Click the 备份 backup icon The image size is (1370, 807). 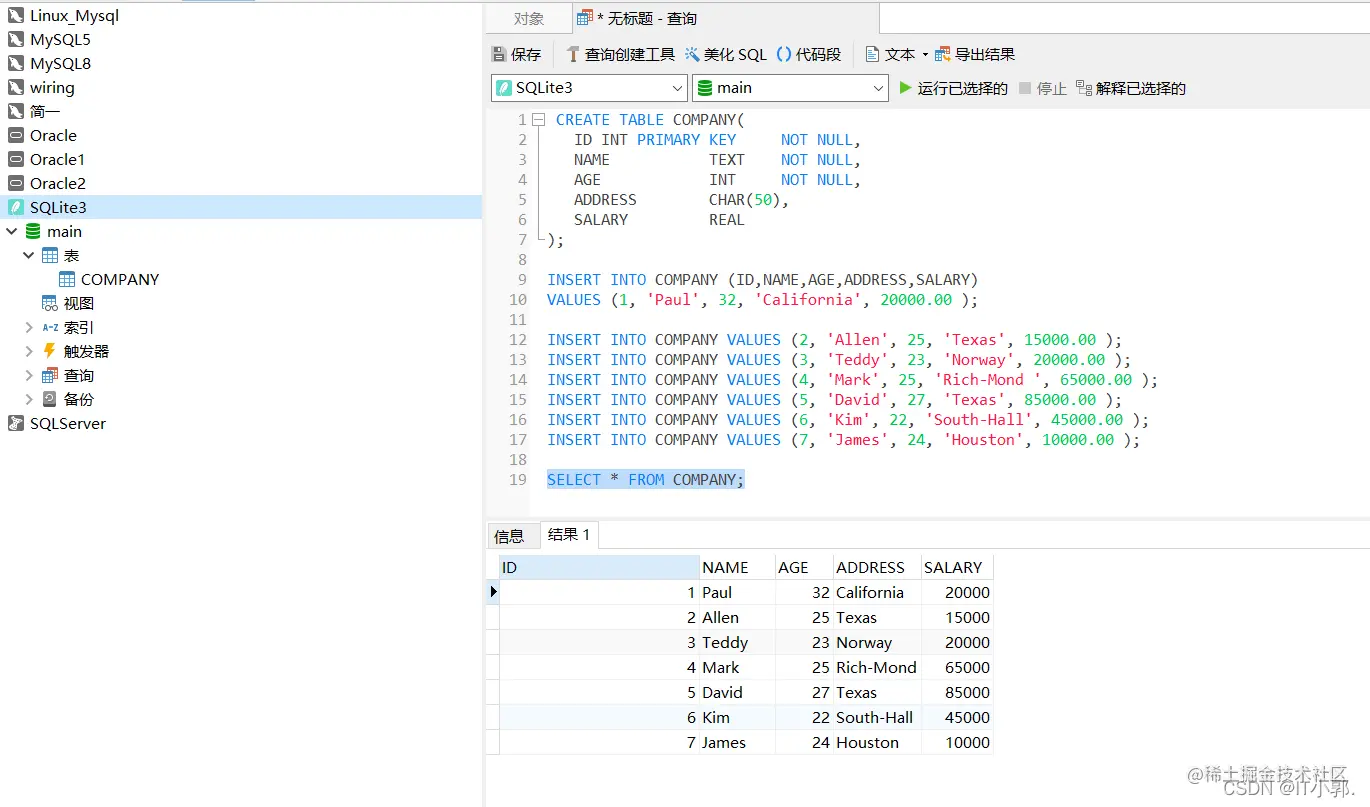click(50, 400)
